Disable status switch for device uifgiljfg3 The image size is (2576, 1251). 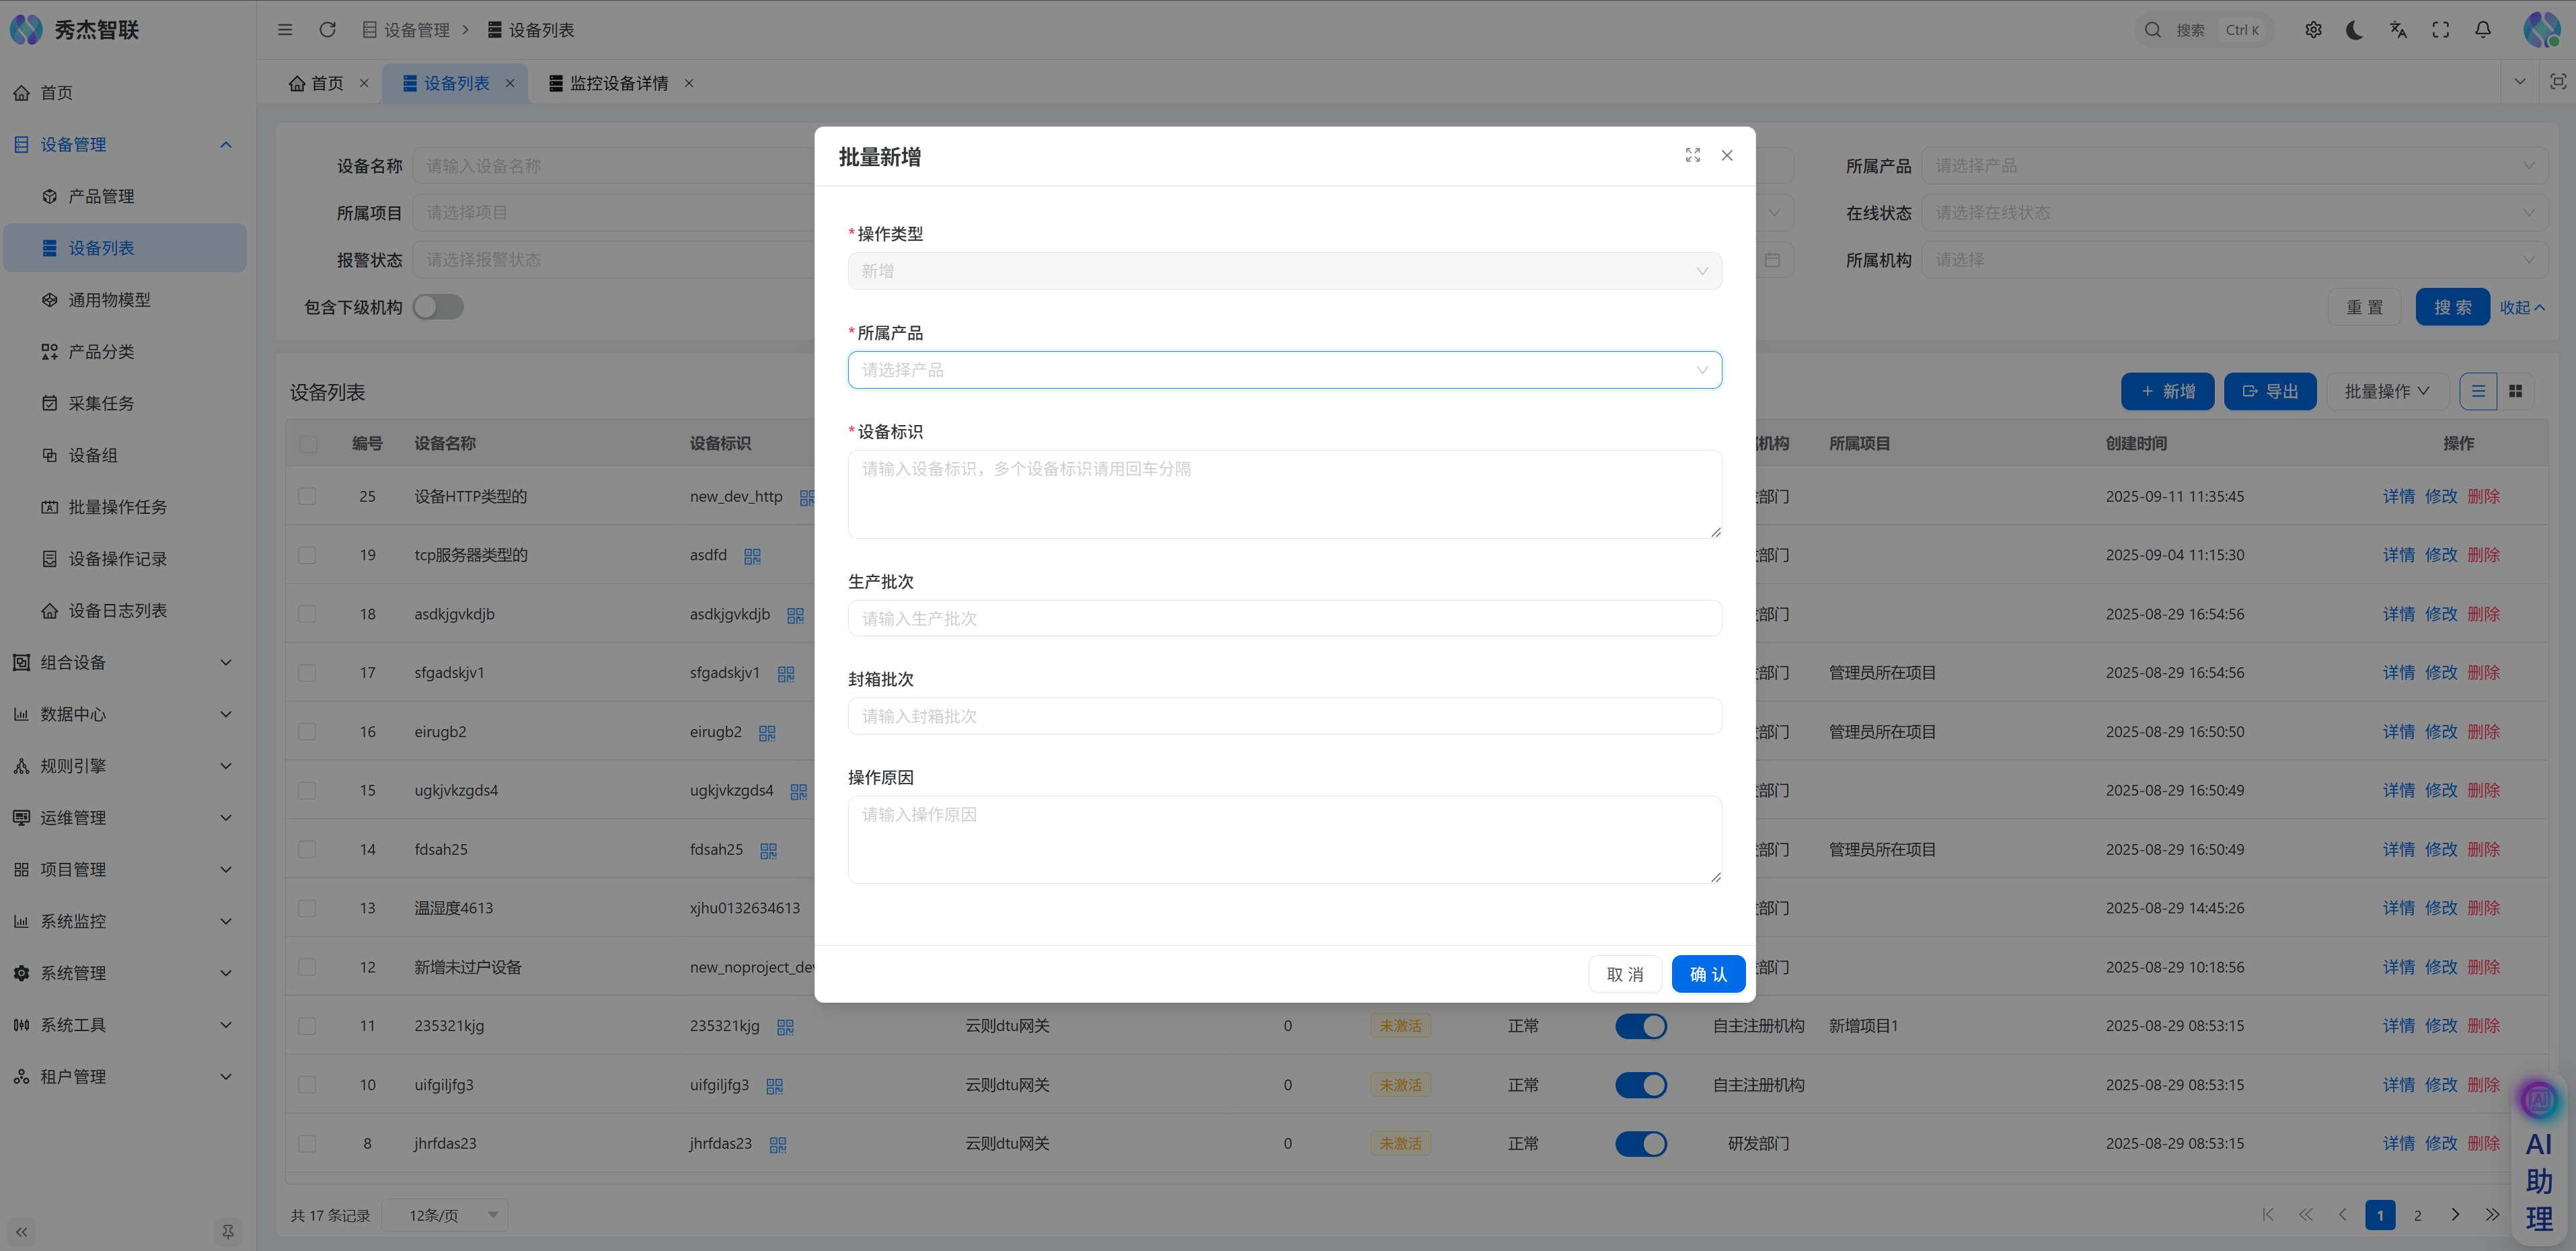[1640, 1085]
